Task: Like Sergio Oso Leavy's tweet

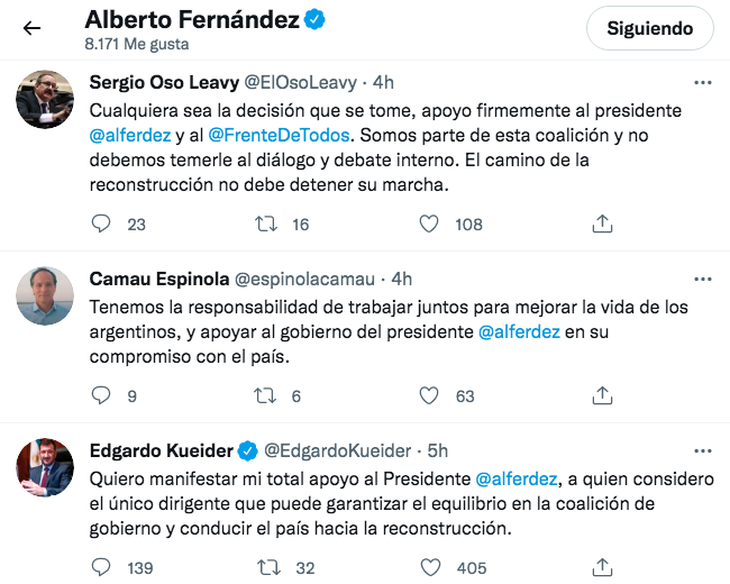Action: coord(429,224)
